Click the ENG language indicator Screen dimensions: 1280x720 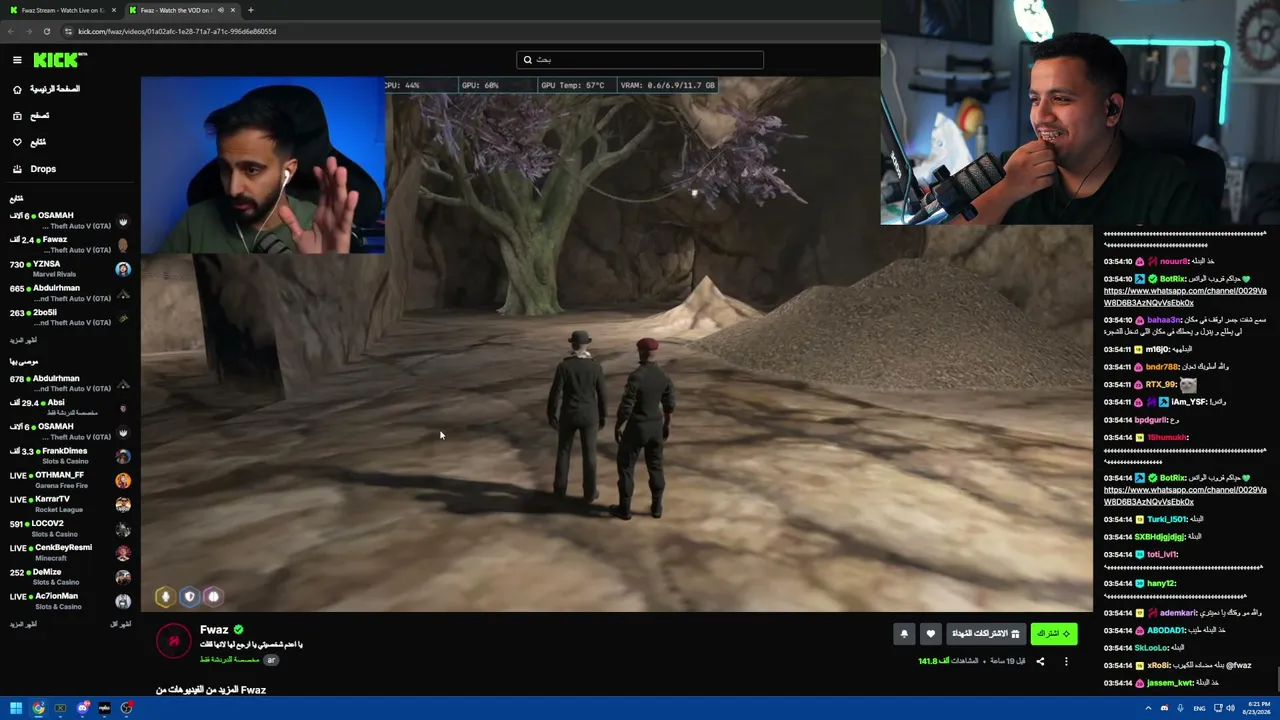click(1199, 708)
